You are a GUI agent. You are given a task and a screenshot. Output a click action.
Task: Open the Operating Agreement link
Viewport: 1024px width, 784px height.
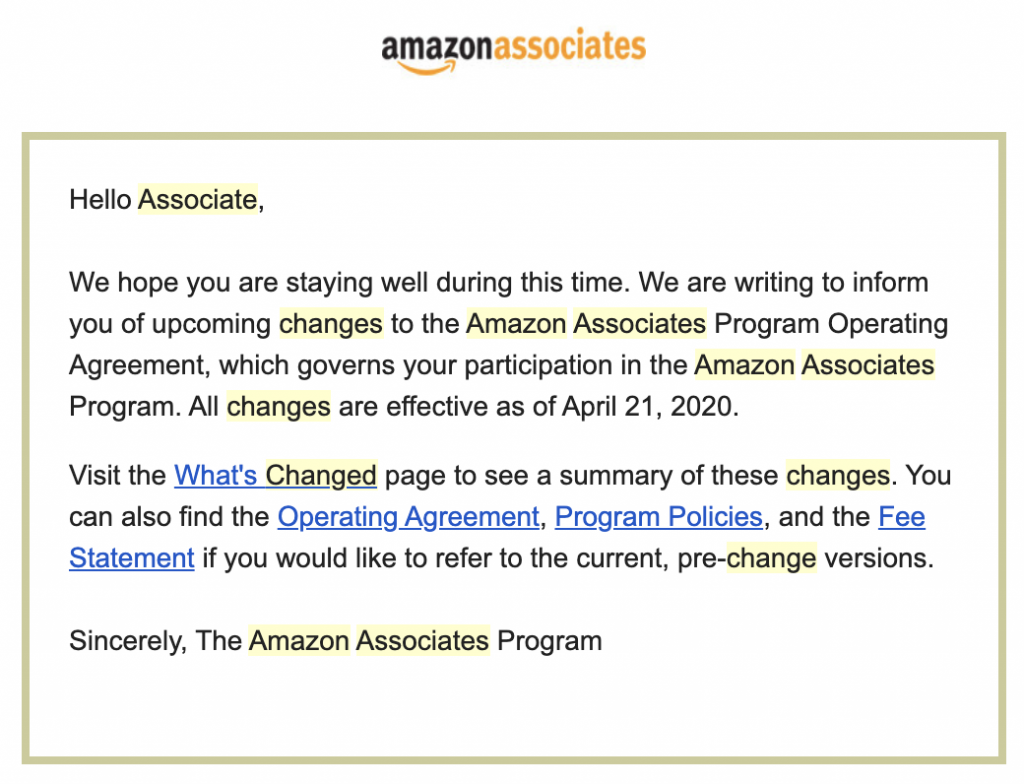tap(409, 517)
